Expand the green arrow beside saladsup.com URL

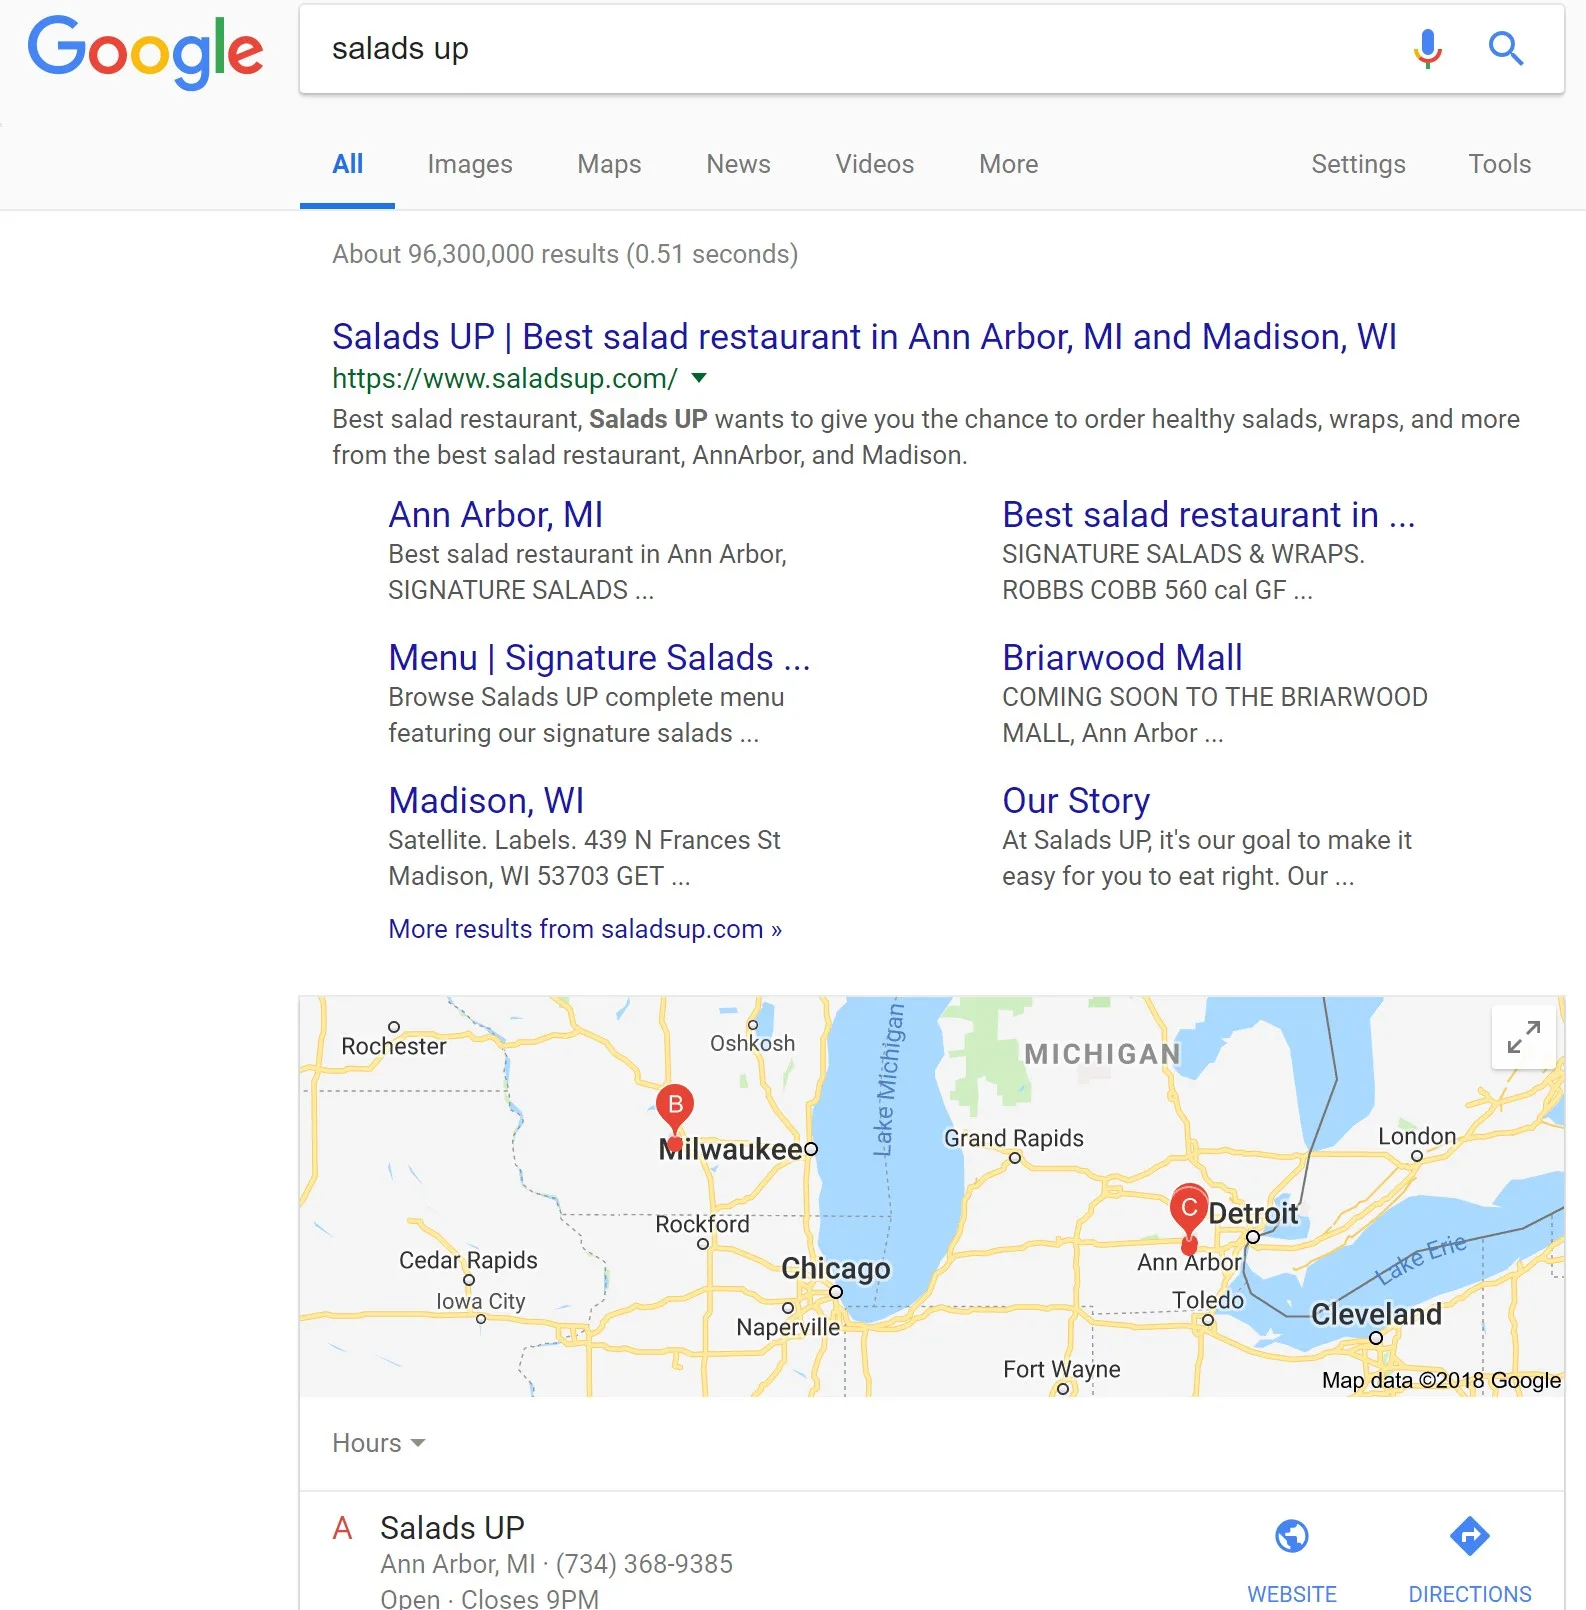pyautogui.click(x=699, y=378)
